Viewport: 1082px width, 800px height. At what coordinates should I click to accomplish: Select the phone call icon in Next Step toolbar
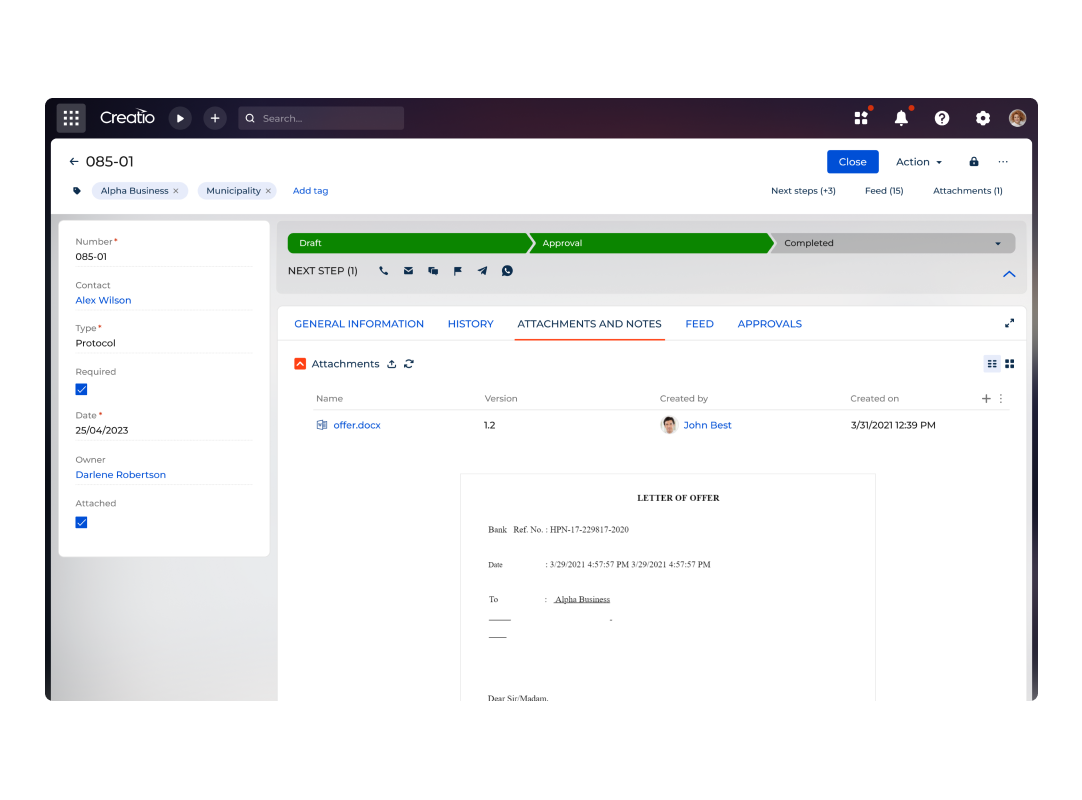383,270
